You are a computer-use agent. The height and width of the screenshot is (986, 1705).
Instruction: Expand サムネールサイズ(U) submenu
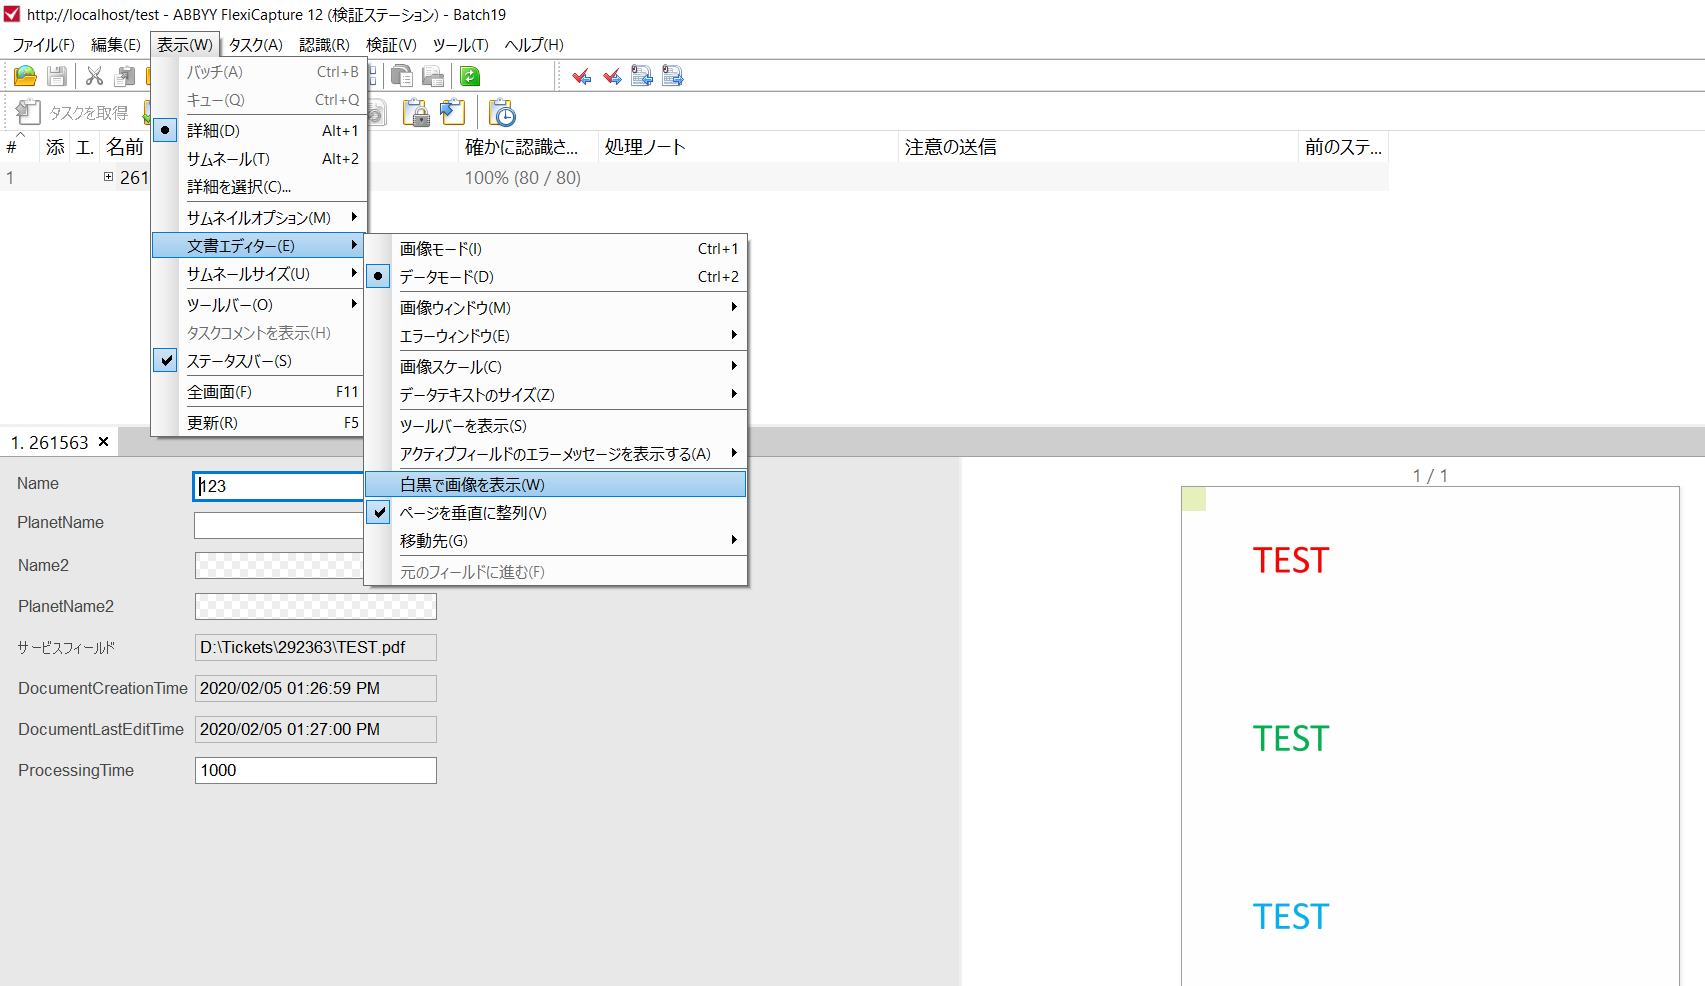tap(259, 273)
